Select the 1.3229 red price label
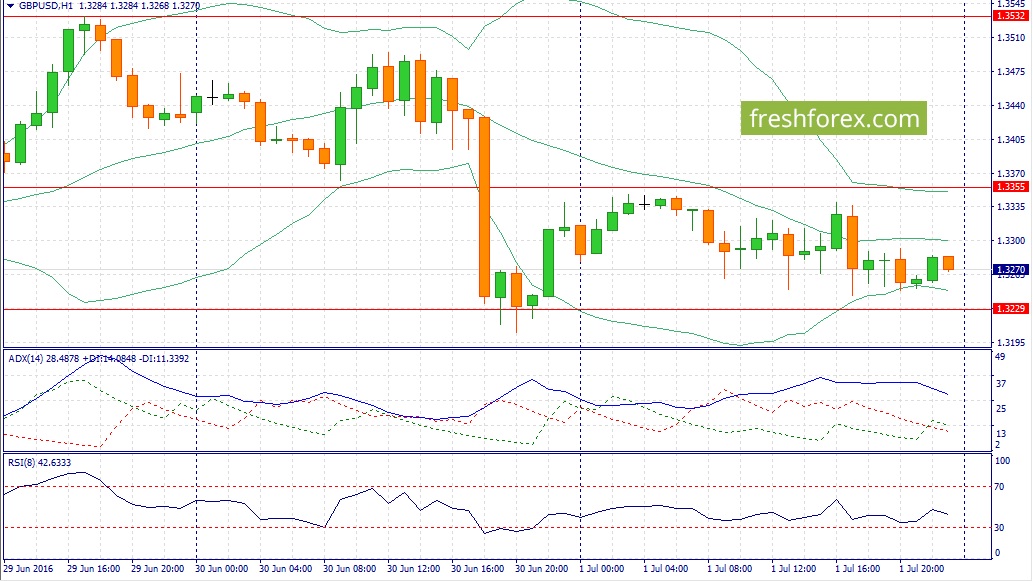 1011,309
